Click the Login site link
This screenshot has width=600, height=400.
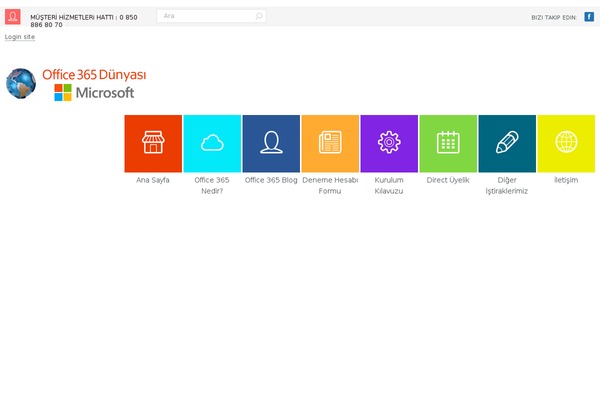[x=20, y=37]
